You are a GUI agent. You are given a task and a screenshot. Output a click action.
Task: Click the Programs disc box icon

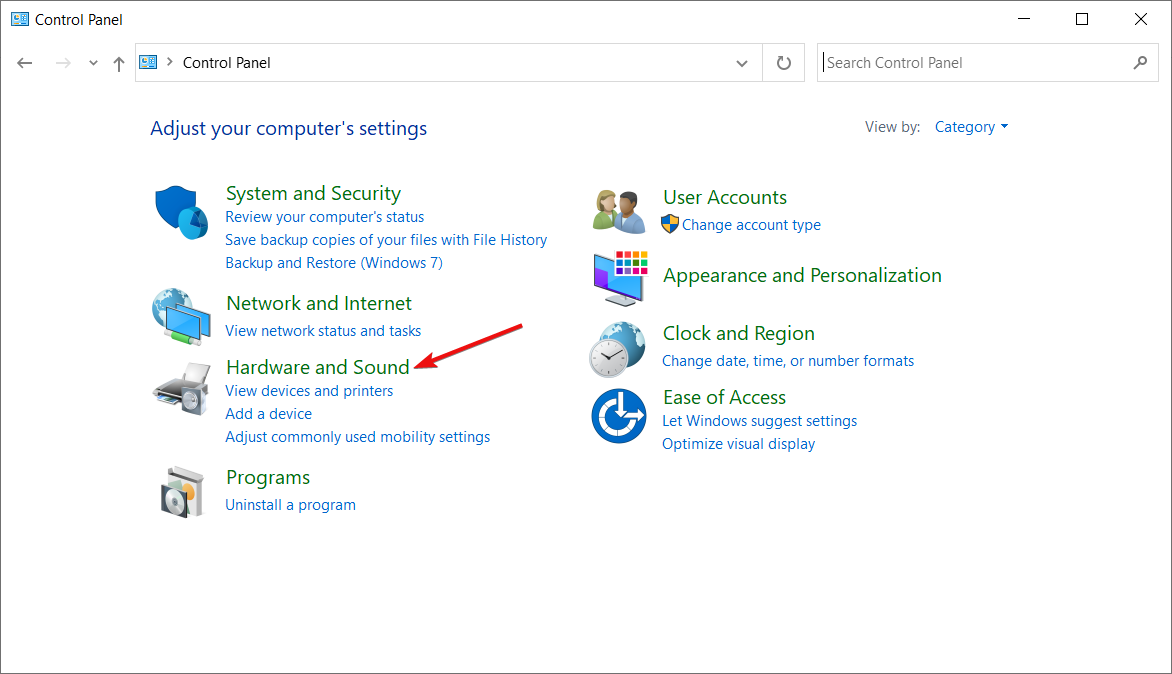click(181, 491)
